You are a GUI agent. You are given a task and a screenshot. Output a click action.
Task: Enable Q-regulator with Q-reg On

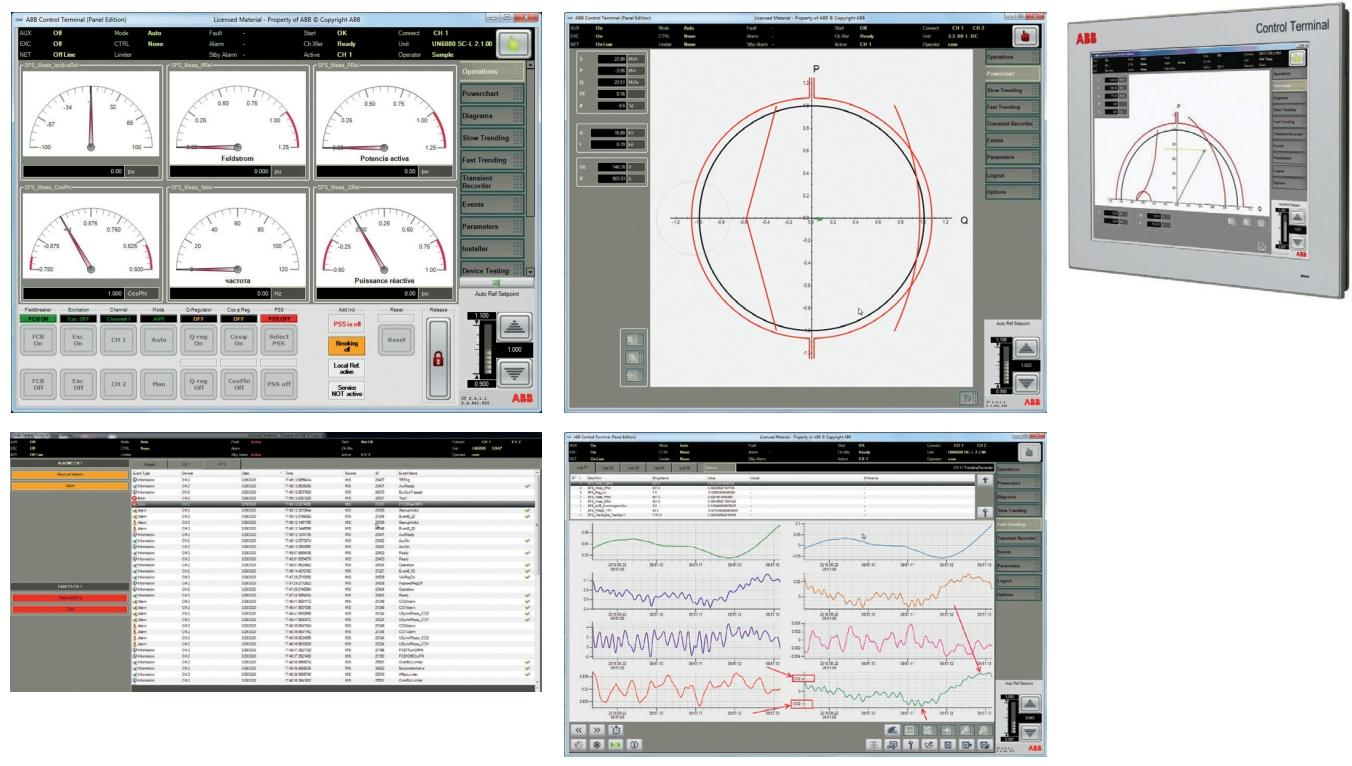point(198,341)
